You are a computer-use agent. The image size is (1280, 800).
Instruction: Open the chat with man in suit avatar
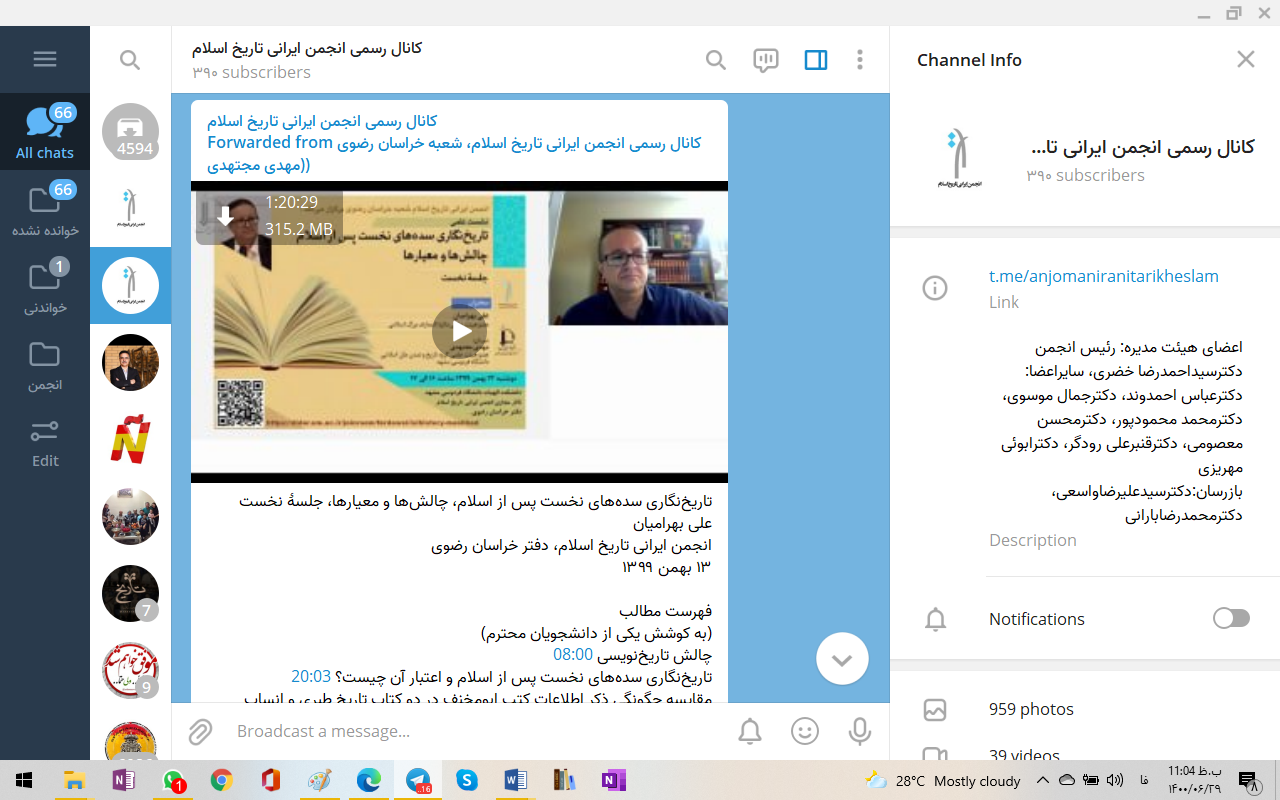(130, 362)
